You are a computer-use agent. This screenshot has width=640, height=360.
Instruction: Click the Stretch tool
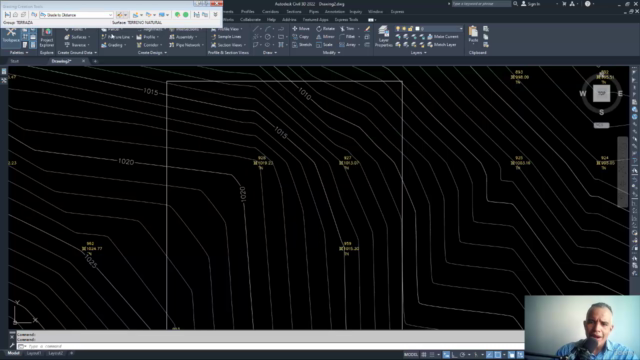302,45
